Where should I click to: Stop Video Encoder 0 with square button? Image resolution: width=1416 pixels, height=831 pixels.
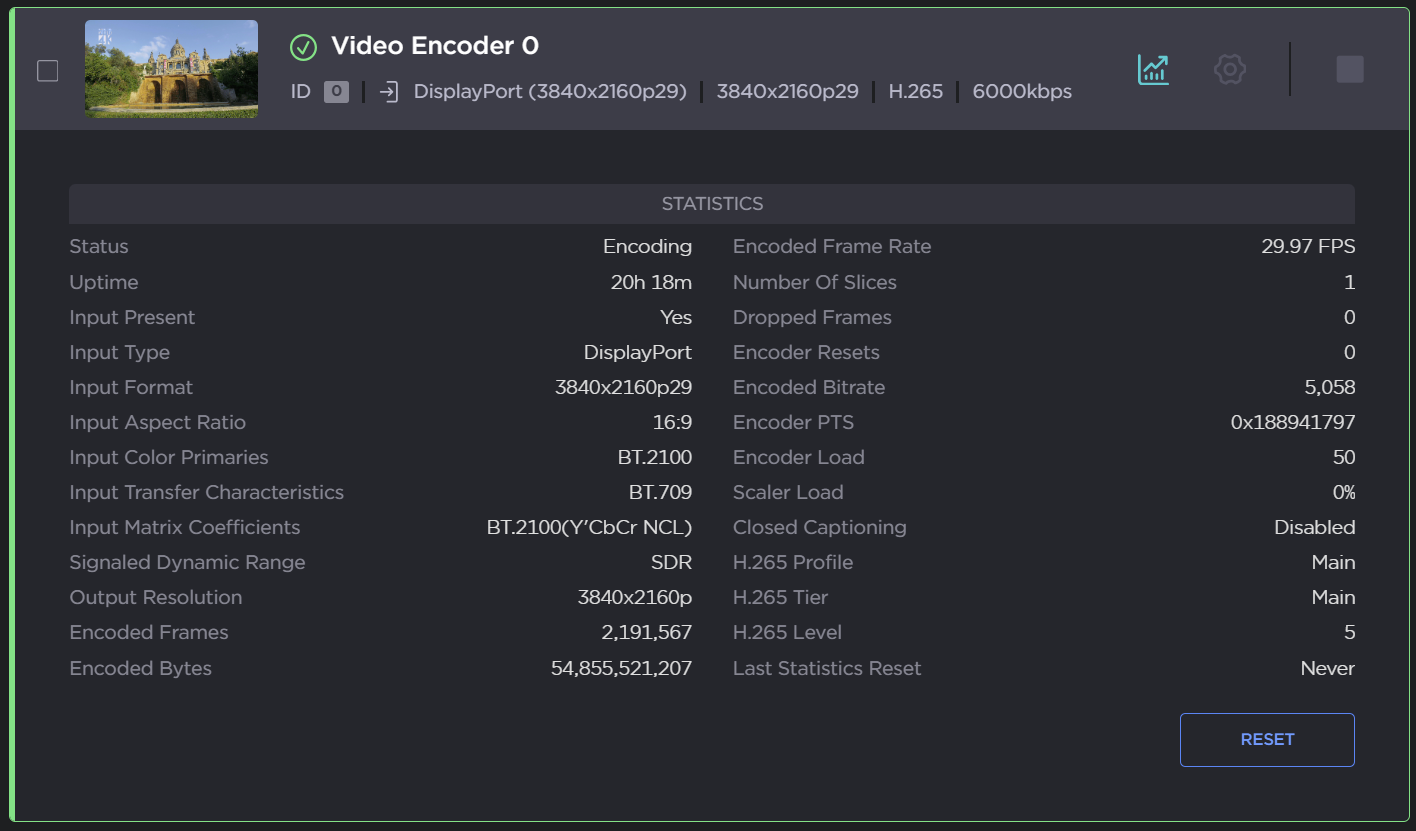click(x=1349, y=69)
